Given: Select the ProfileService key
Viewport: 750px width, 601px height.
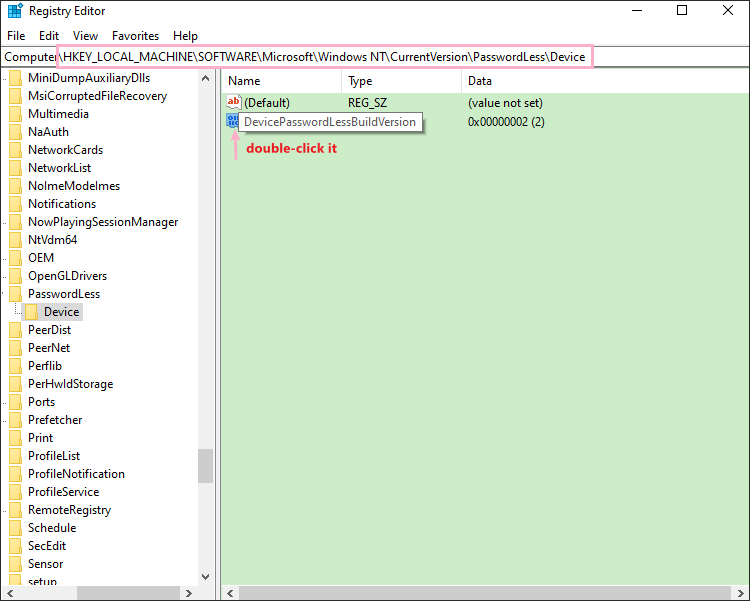Looking at the screenshot, I should click(64, 492).
